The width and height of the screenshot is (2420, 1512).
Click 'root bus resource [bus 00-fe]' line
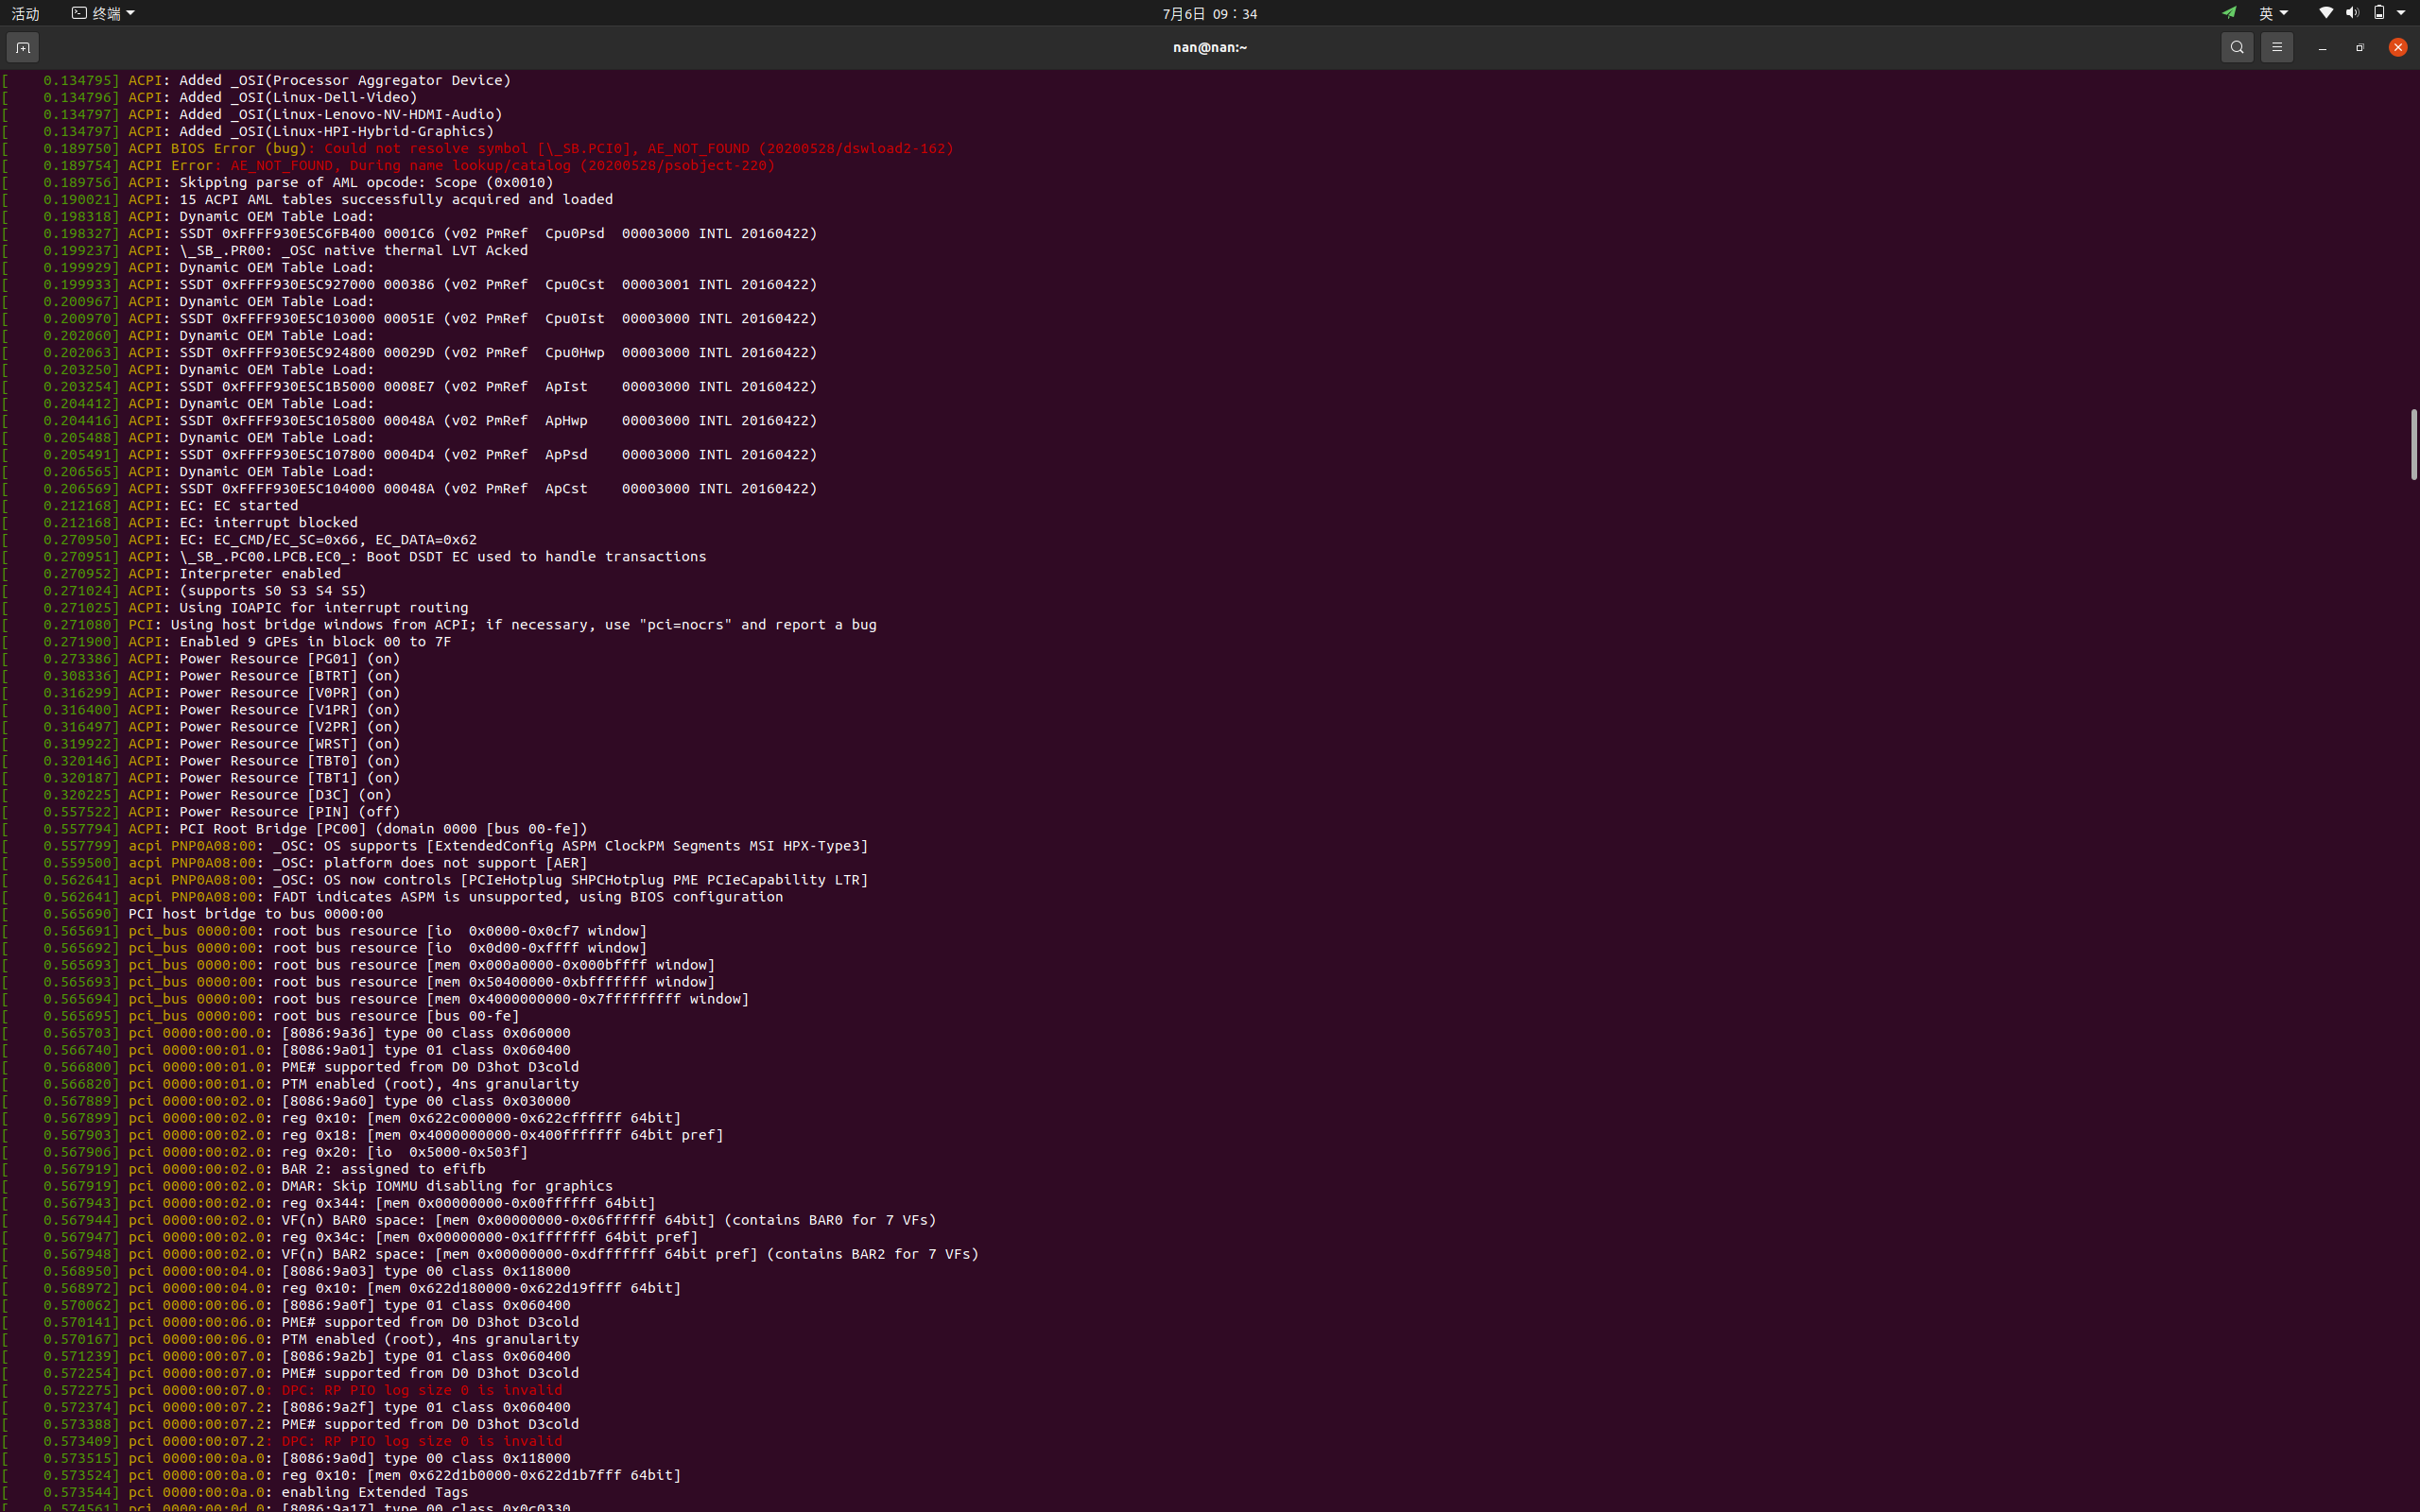(261, 1015)
